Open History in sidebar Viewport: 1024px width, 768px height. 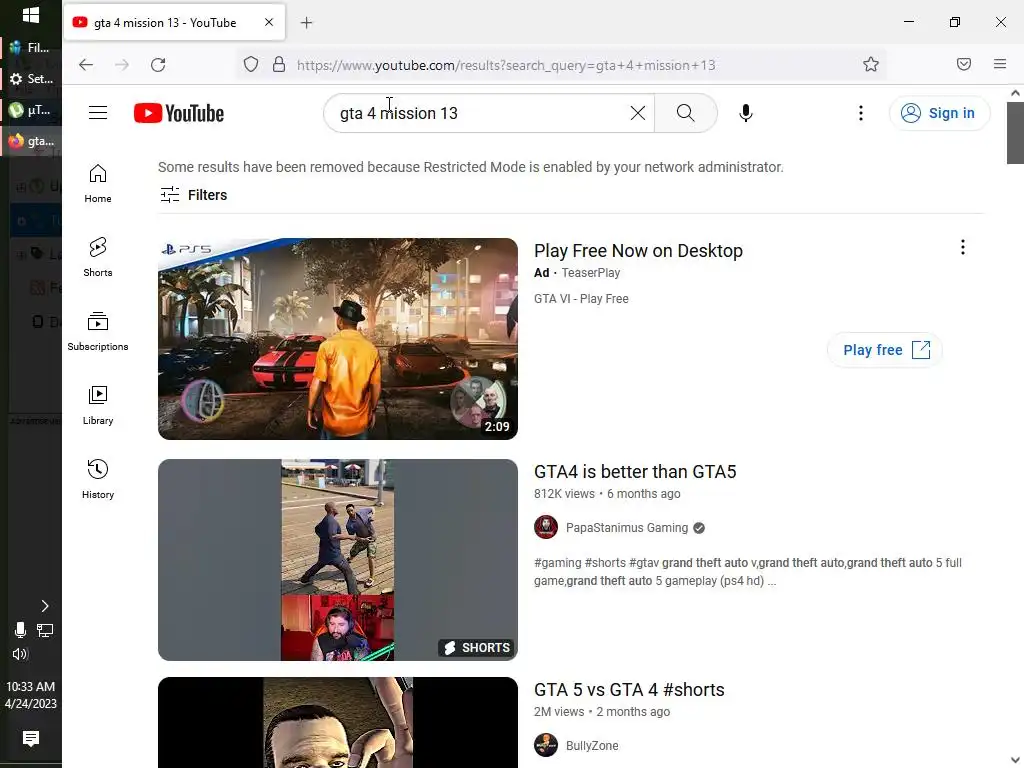pyautogui.click(x=98, y=479)
